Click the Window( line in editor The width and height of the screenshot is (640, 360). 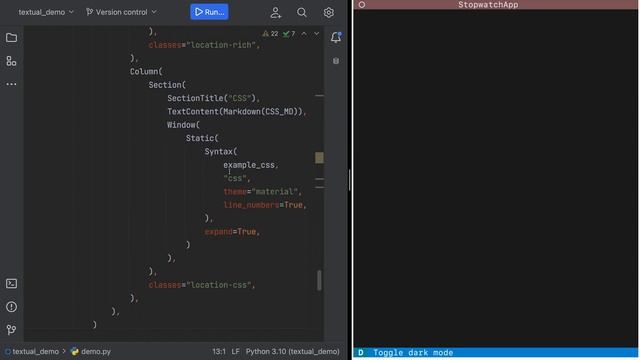(183, 125)
